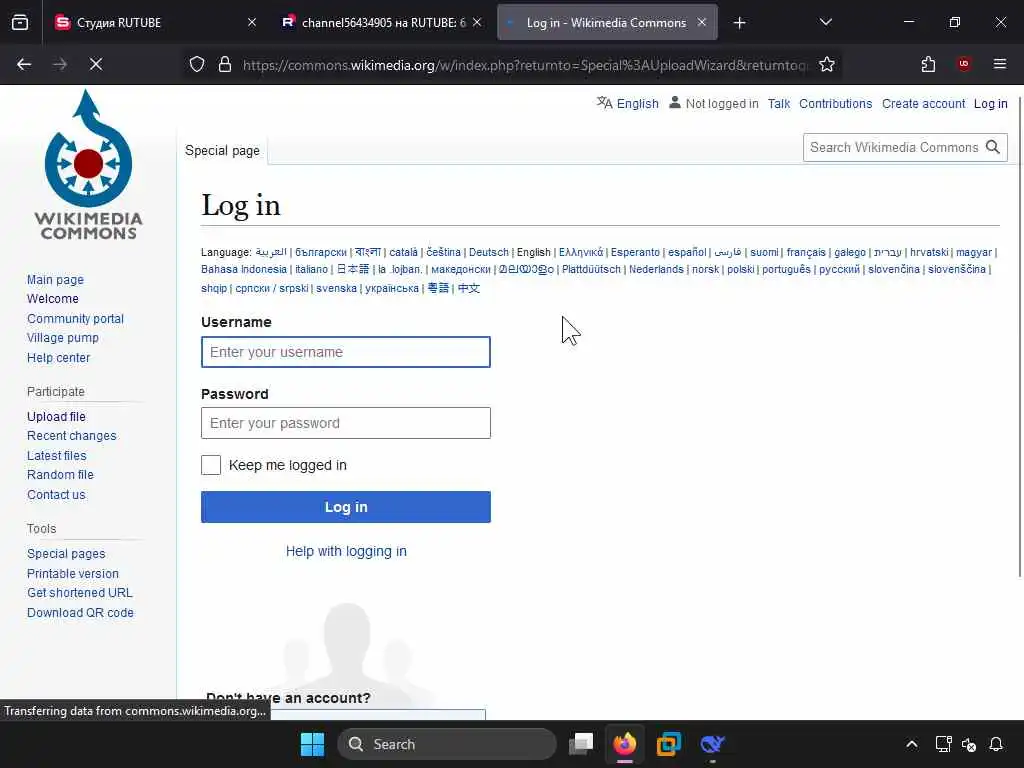Viewport: 1024px width, 768px height.
Task: Bookmark this page with the star icon
Action: (x=827, y=64)
